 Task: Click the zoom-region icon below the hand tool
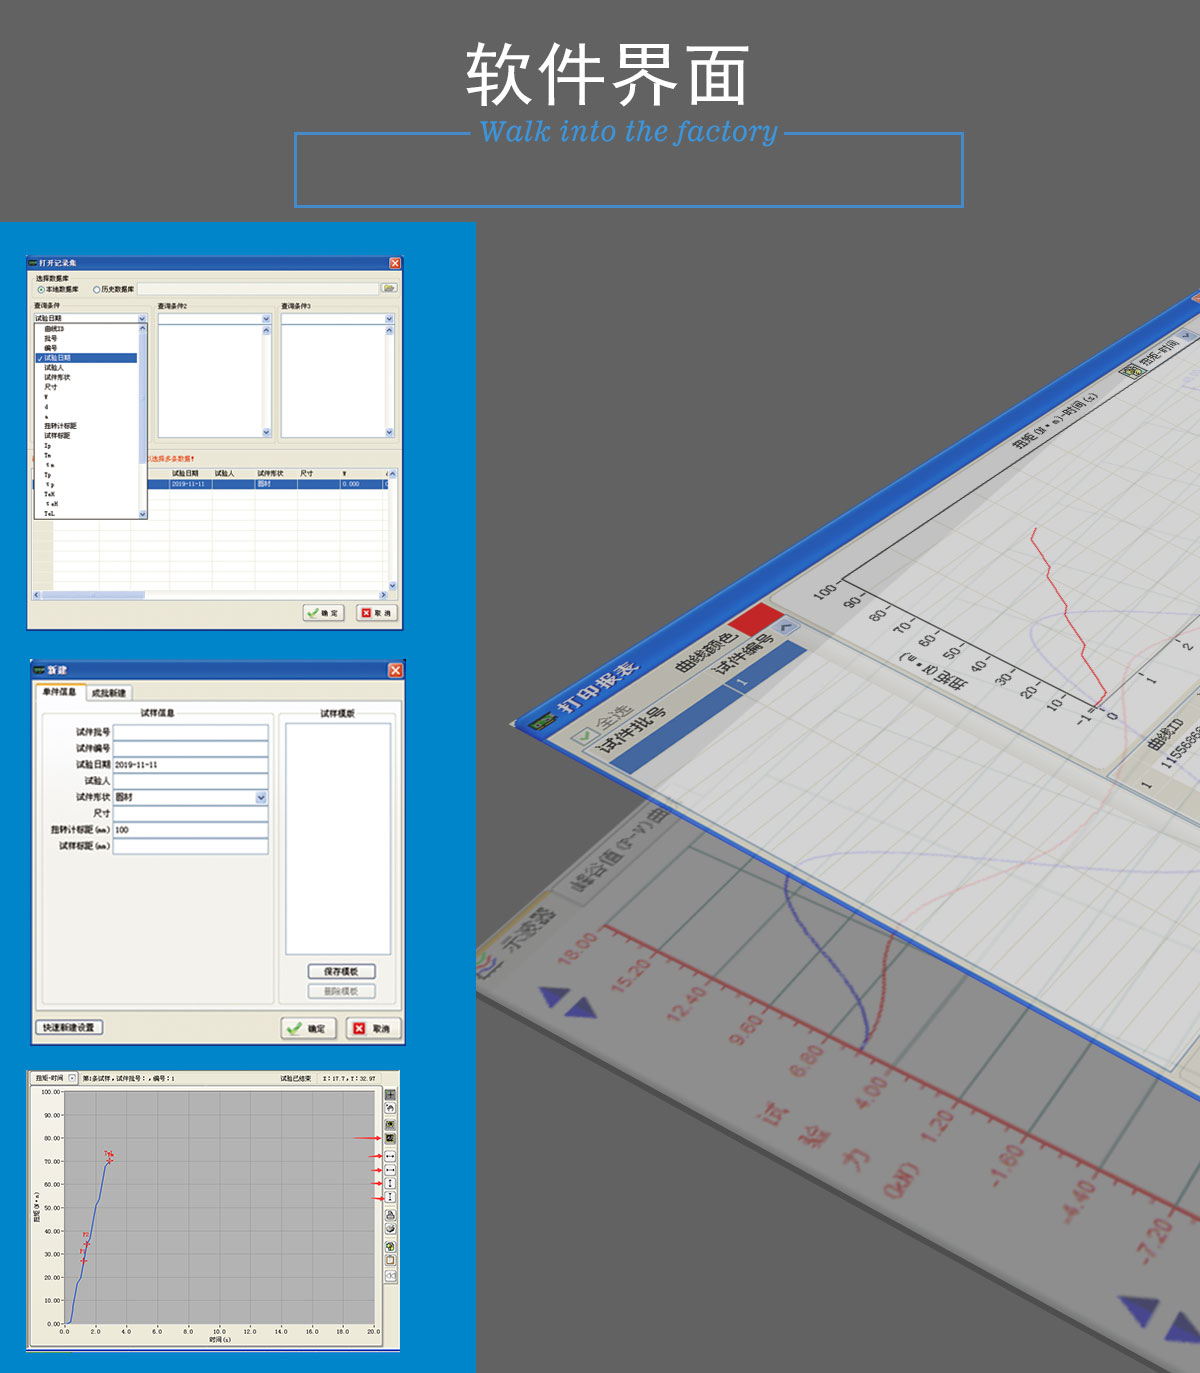coord(390,1124)
